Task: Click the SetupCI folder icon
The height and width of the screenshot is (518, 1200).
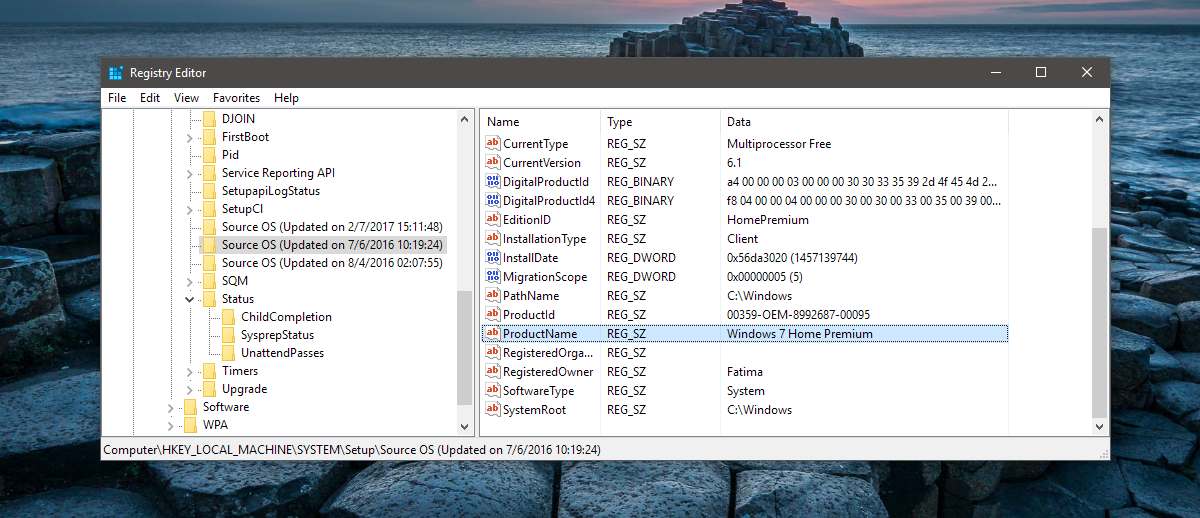Action: pos(209,209)
